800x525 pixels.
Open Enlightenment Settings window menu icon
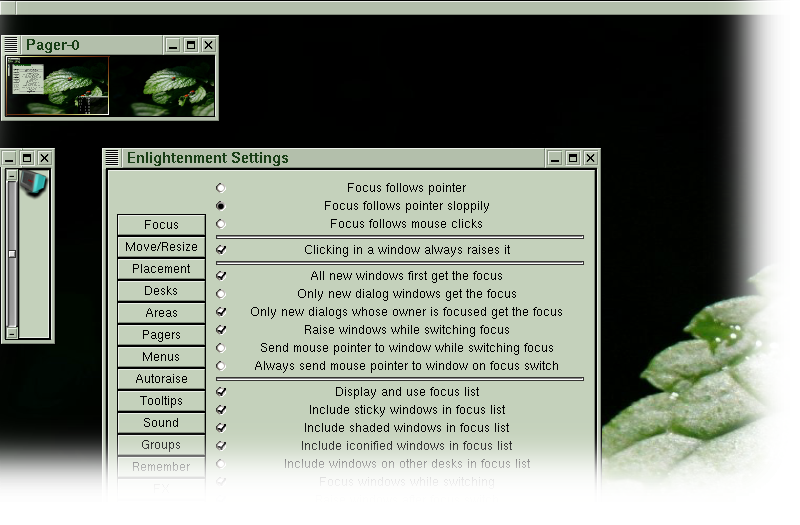112,158
